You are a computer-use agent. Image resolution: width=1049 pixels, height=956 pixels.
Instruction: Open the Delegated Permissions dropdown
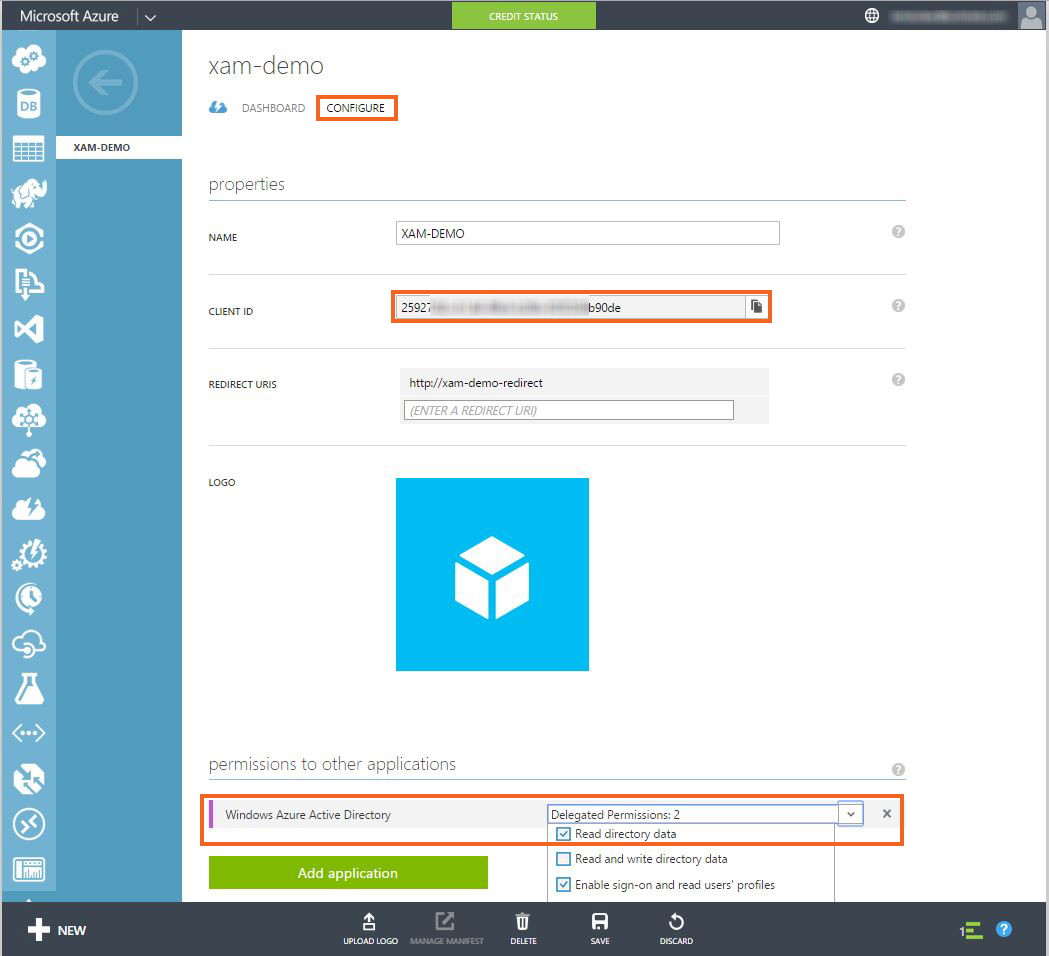[x=850, y=813]
